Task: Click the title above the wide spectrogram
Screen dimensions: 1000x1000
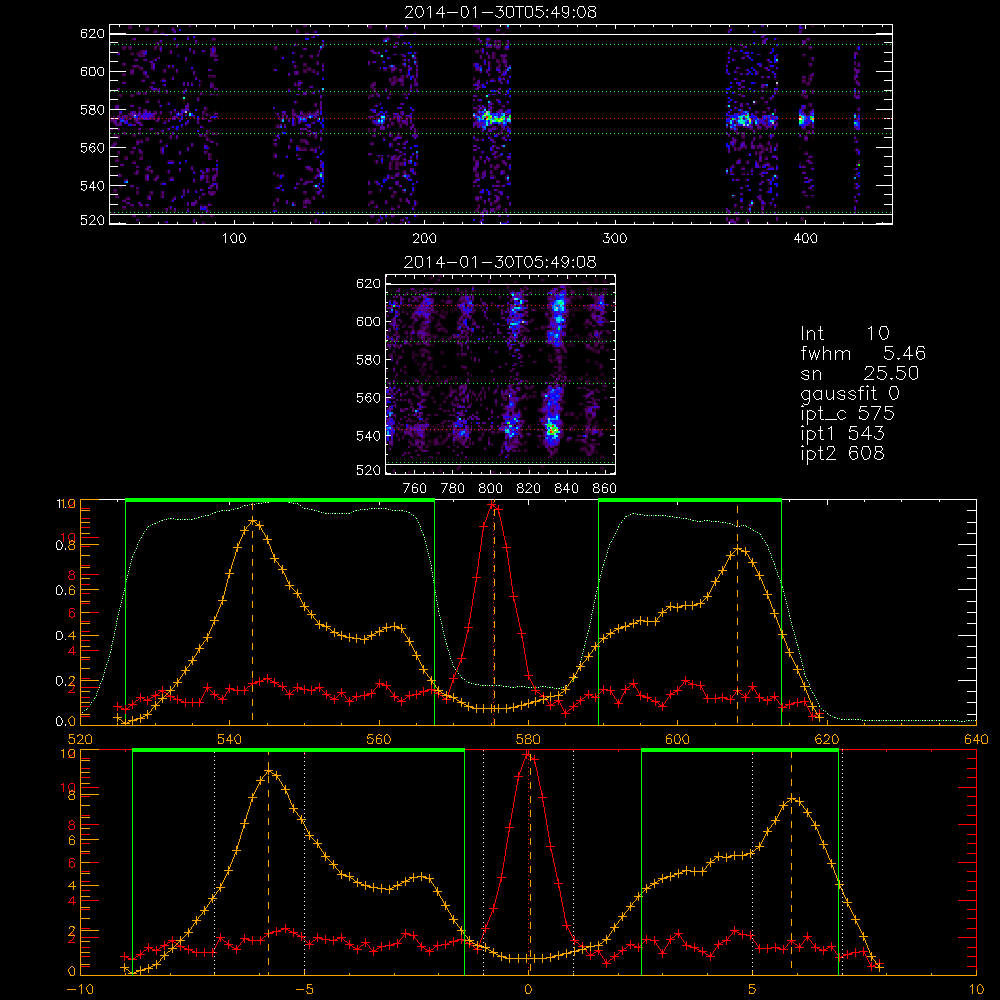Action: click(x=501, y=12)
